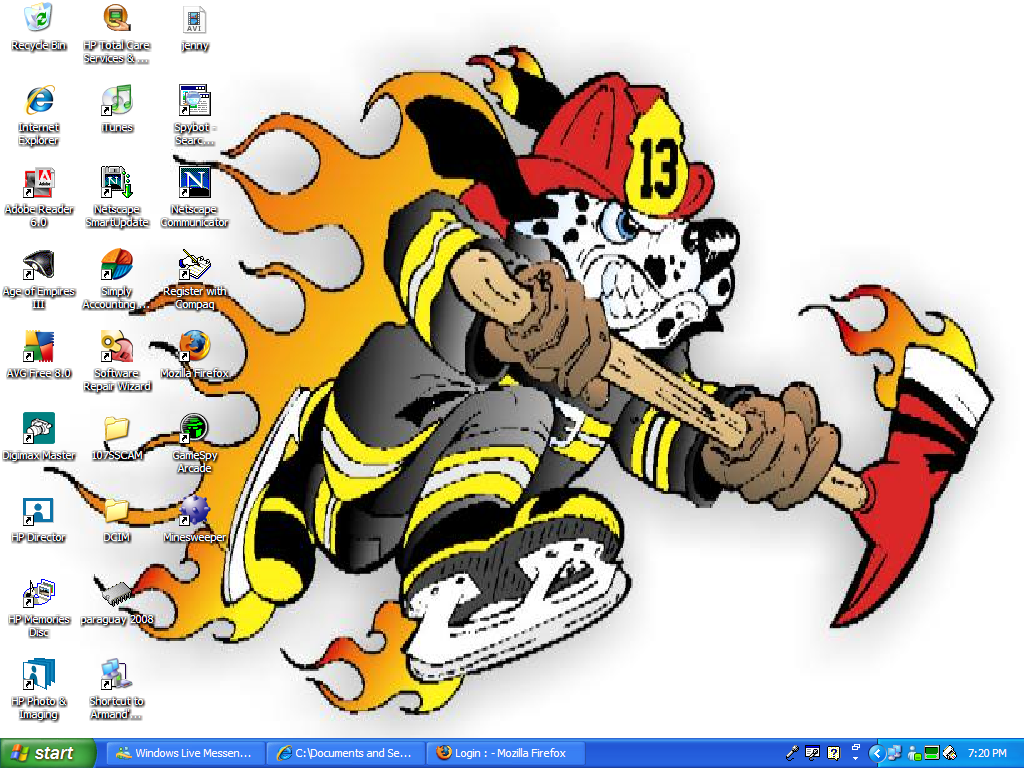This screenshot has height=768, width=1024.
Task: Switch to C:\Documents and Settings taskbar window
Action: click(x=345, y=753)
